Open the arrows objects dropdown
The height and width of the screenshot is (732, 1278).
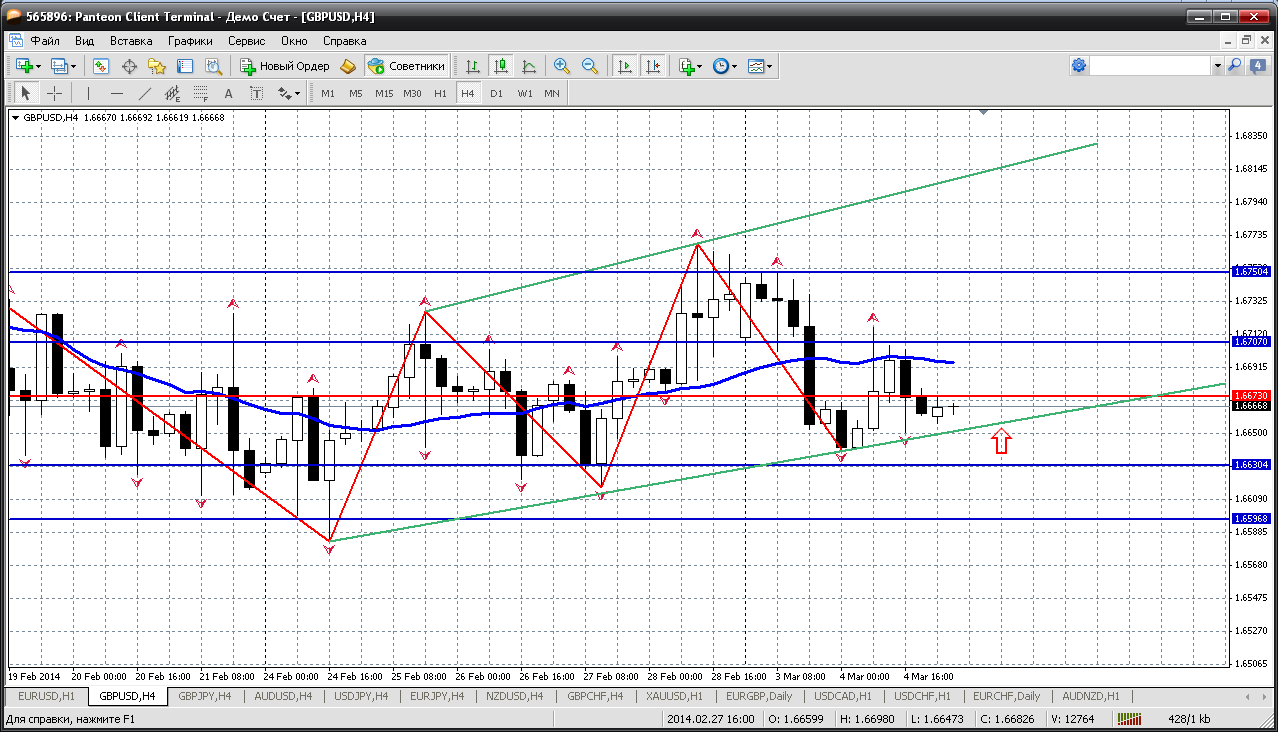(x=289, y=93)
